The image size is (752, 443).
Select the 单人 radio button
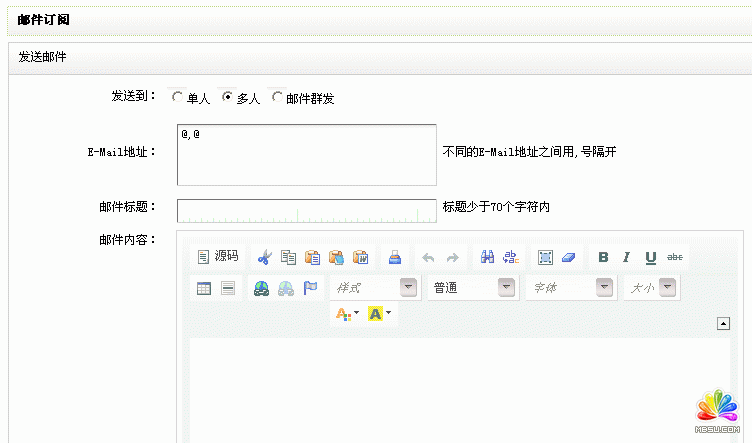click(177, 98)
